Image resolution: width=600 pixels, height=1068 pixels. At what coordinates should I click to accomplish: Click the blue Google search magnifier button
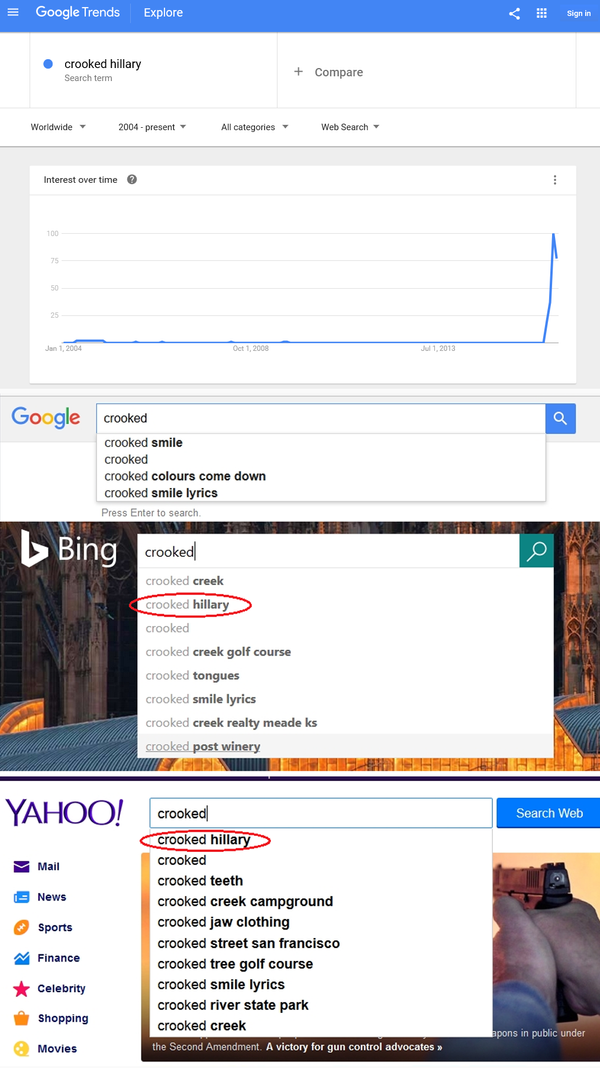pos(560,418)
